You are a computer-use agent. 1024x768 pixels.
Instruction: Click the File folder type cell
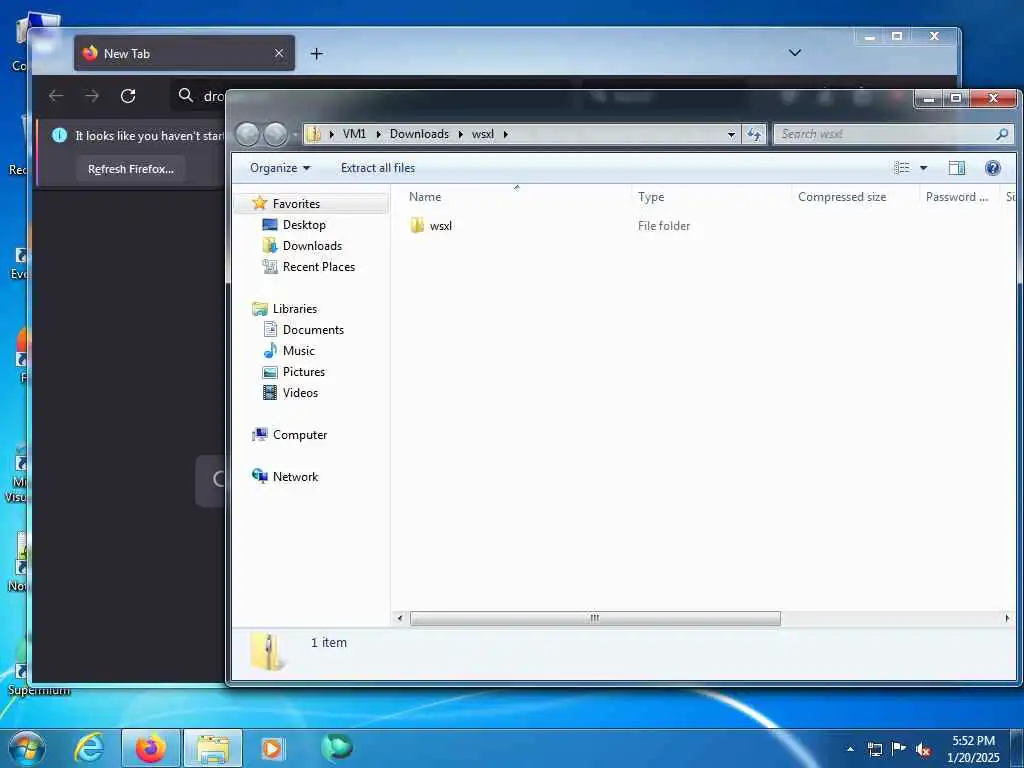coord(664,225)
